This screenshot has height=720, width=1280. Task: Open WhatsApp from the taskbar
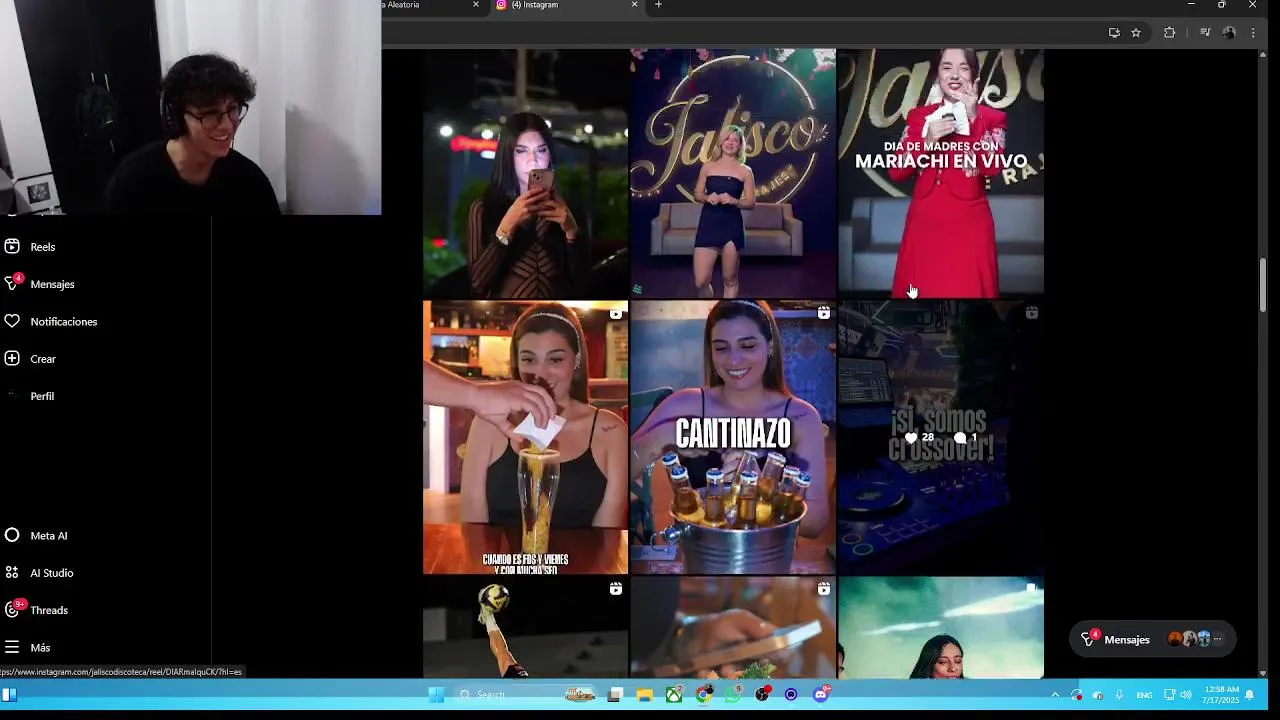pos(733,693)
